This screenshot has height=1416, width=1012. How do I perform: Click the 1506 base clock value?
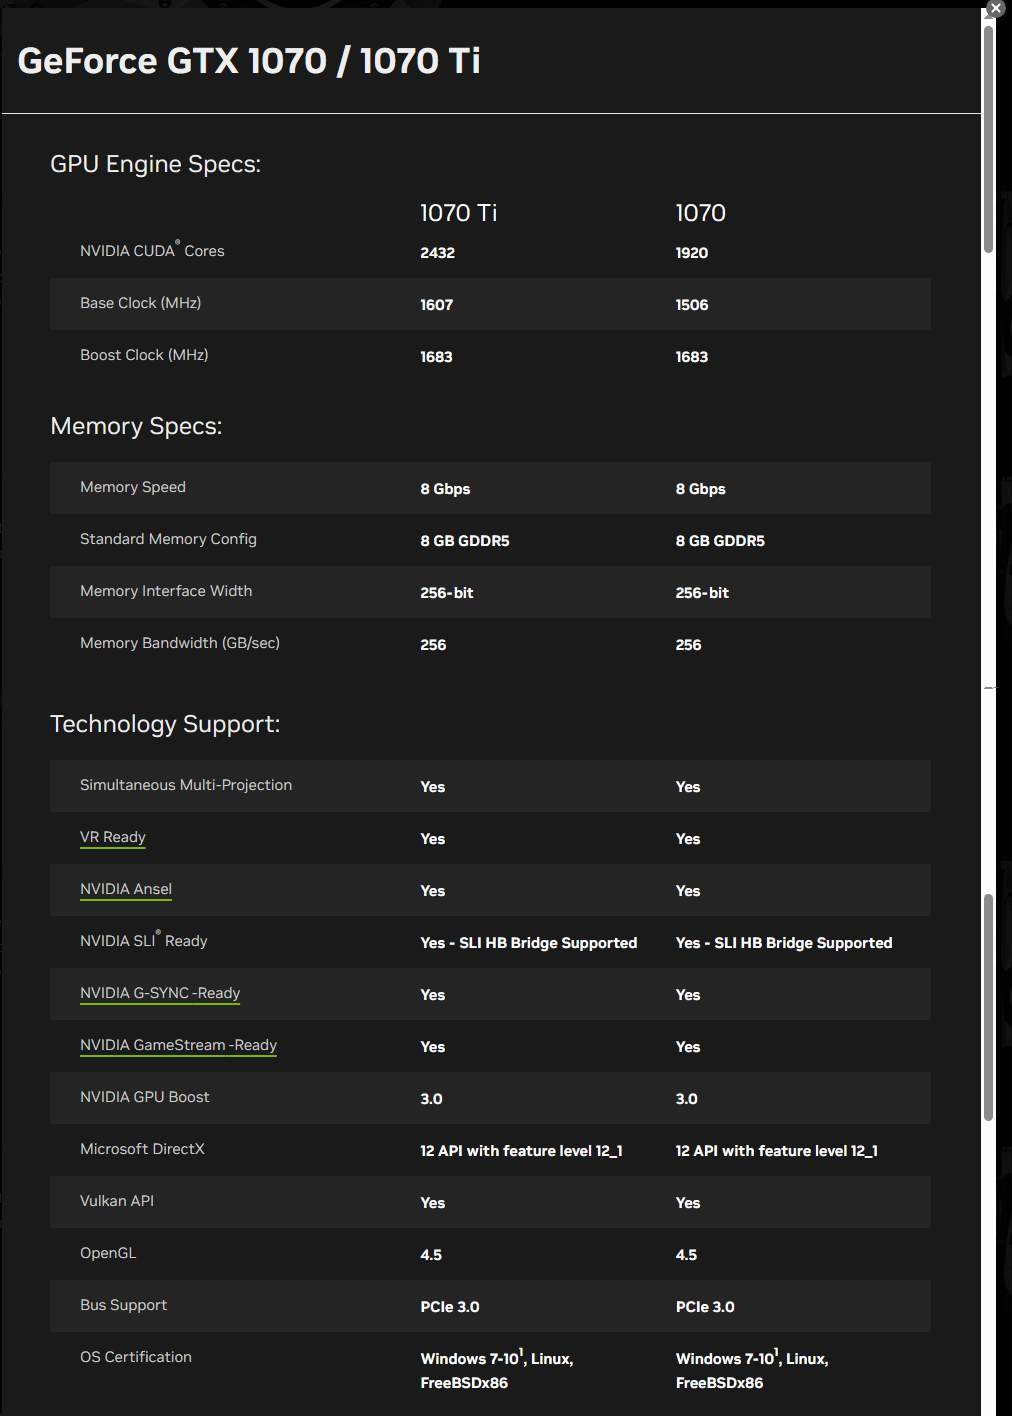(x=691, y=305)
